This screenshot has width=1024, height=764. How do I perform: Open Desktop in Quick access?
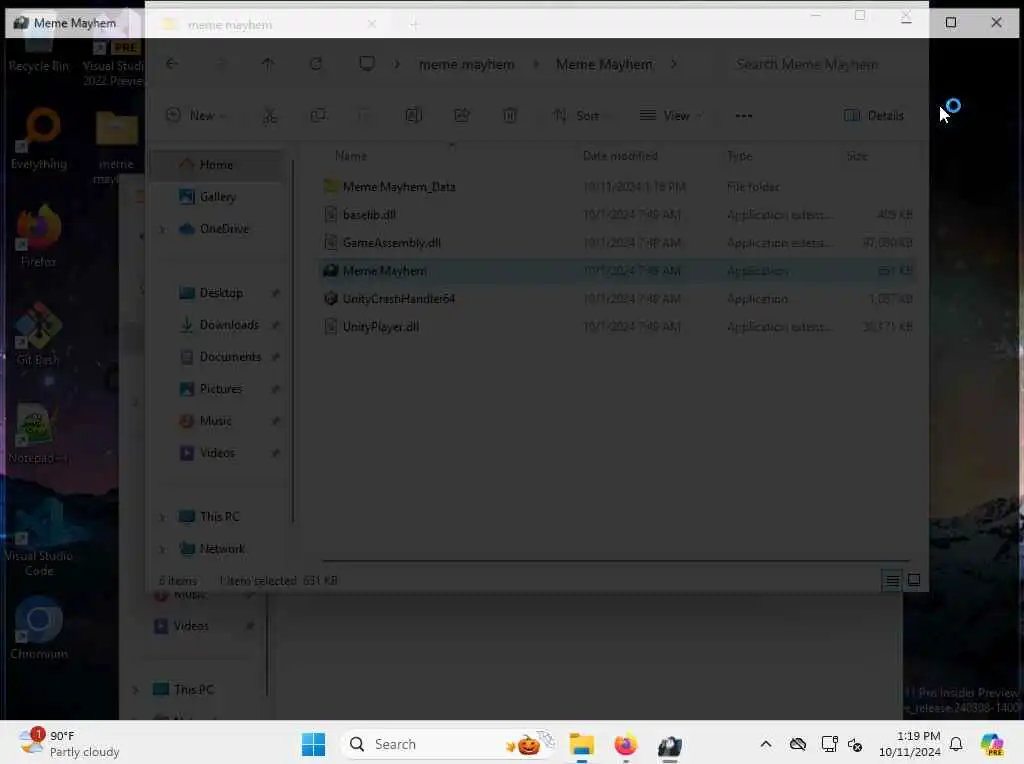click(221, 293)
